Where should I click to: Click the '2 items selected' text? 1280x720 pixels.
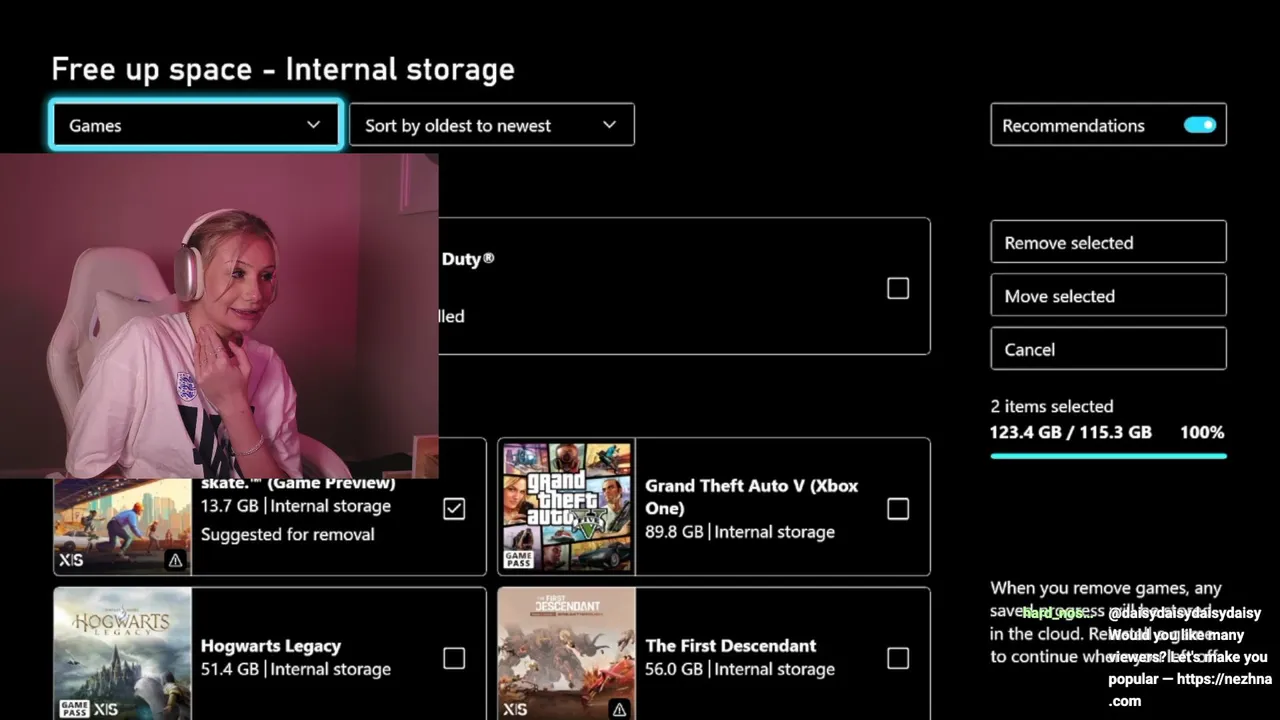(1051, 406)
